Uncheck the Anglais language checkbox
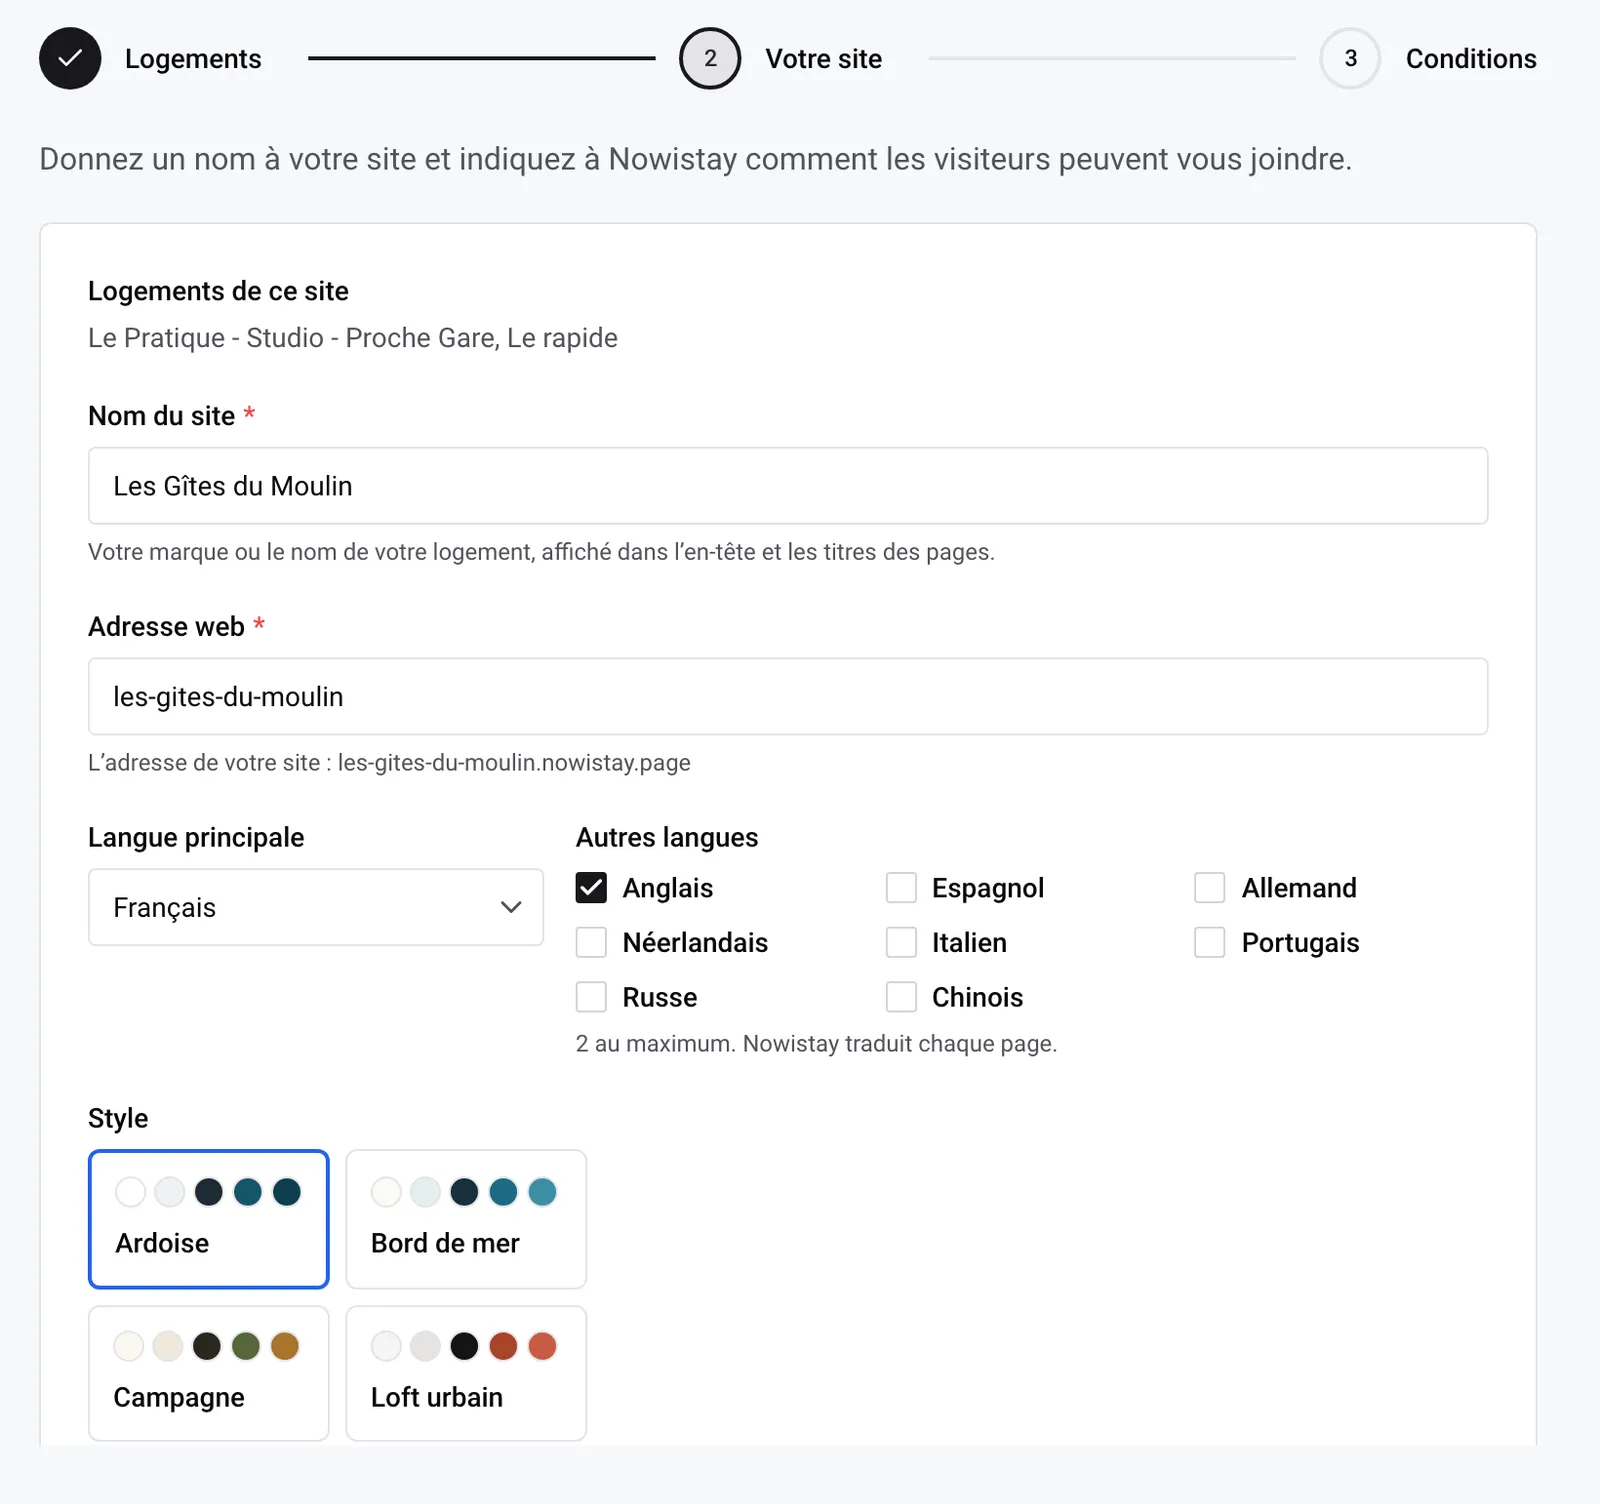Image resolution: width=1600 pixels, height=1504 pixels. (x=591, y=888)
